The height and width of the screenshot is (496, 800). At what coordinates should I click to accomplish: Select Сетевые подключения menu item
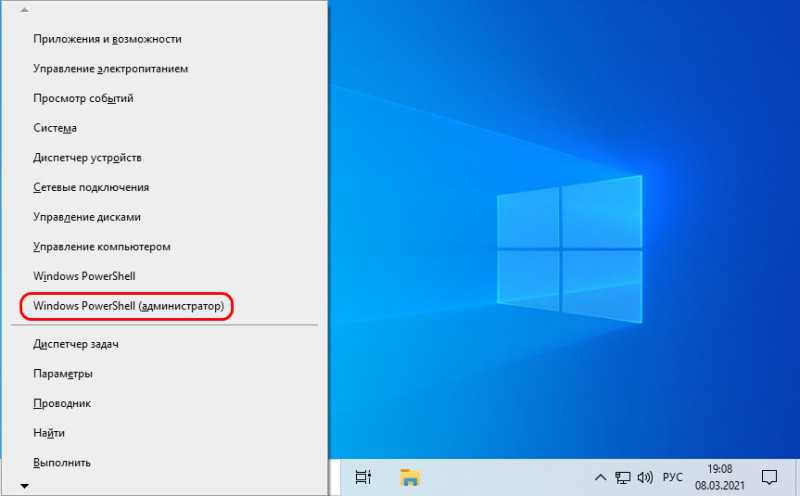click(x=164, y=187)
